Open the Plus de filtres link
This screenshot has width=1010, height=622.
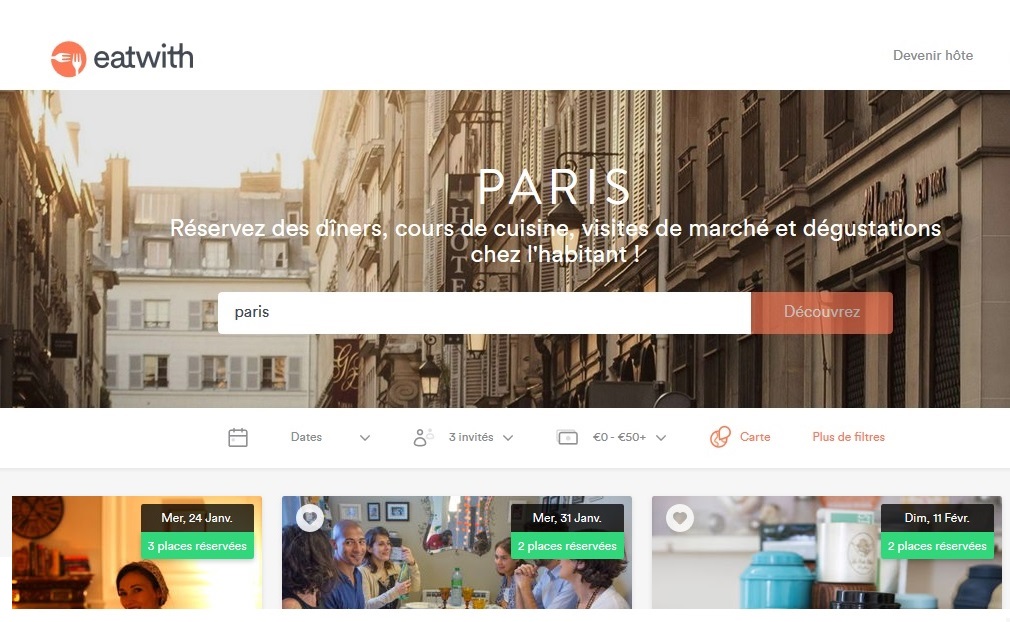848,437
